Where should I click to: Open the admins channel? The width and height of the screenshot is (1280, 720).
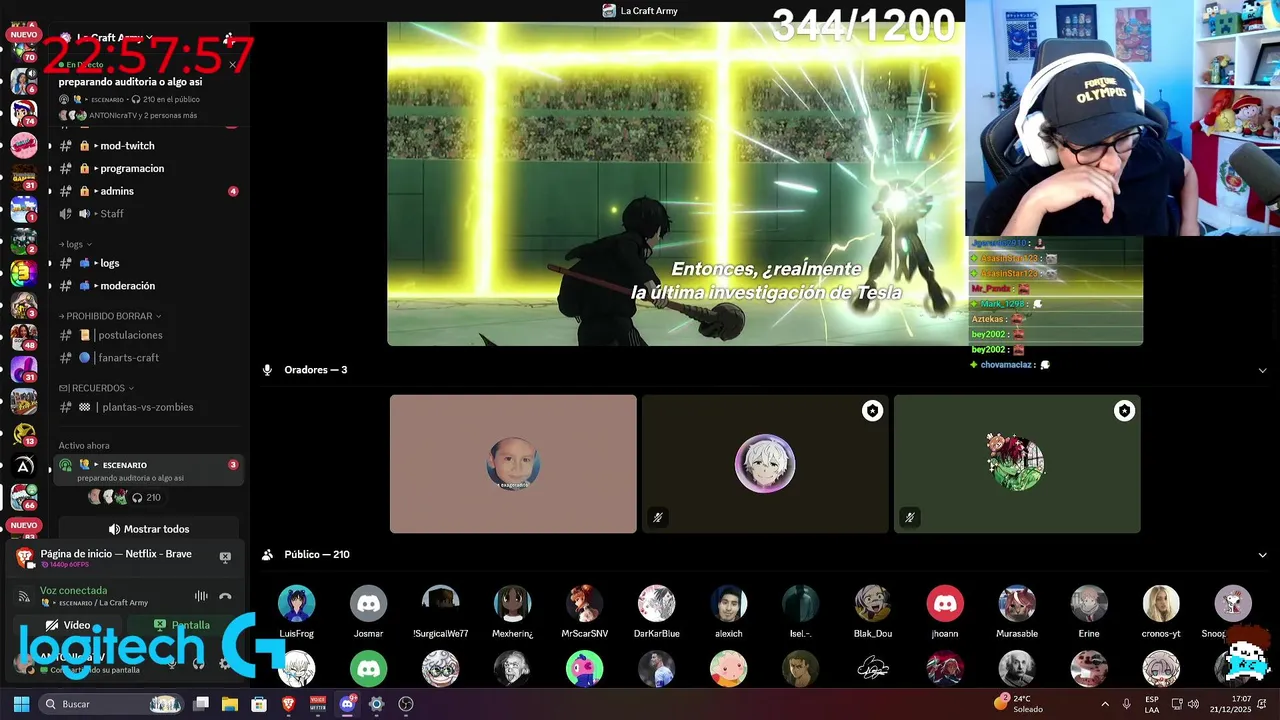pyautogui.click(x=147, y=191)
